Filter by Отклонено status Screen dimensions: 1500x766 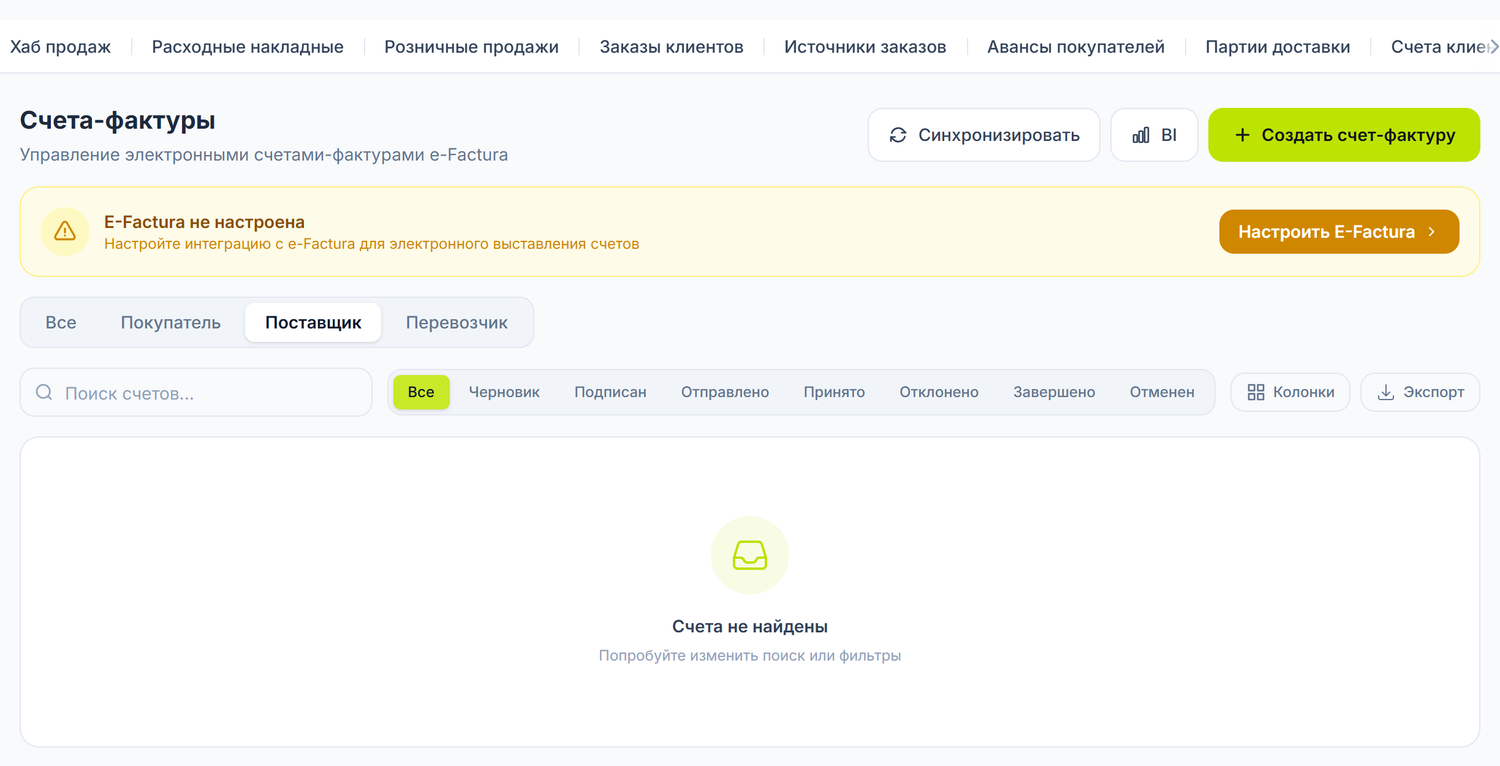tap(939, 392)
